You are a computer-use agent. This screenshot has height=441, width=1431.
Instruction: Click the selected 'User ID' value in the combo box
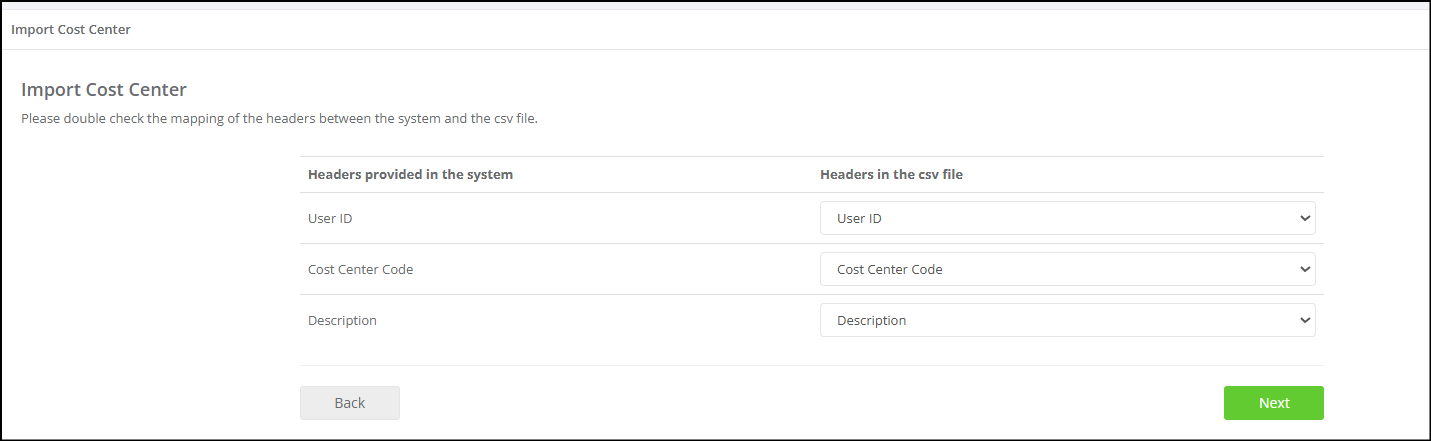(x=859, y=218)
